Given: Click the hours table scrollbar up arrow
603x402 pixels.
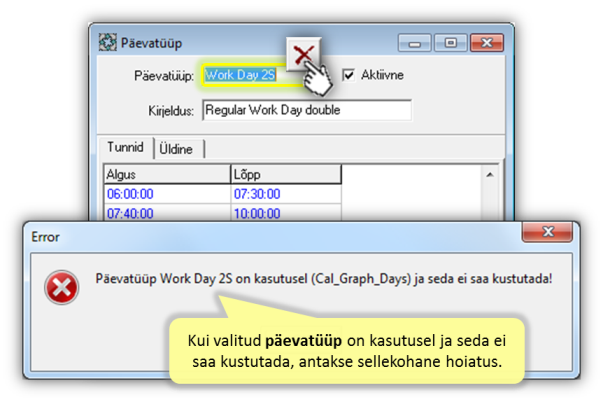Looking at the screenshot, I should [x=490, y=174].
